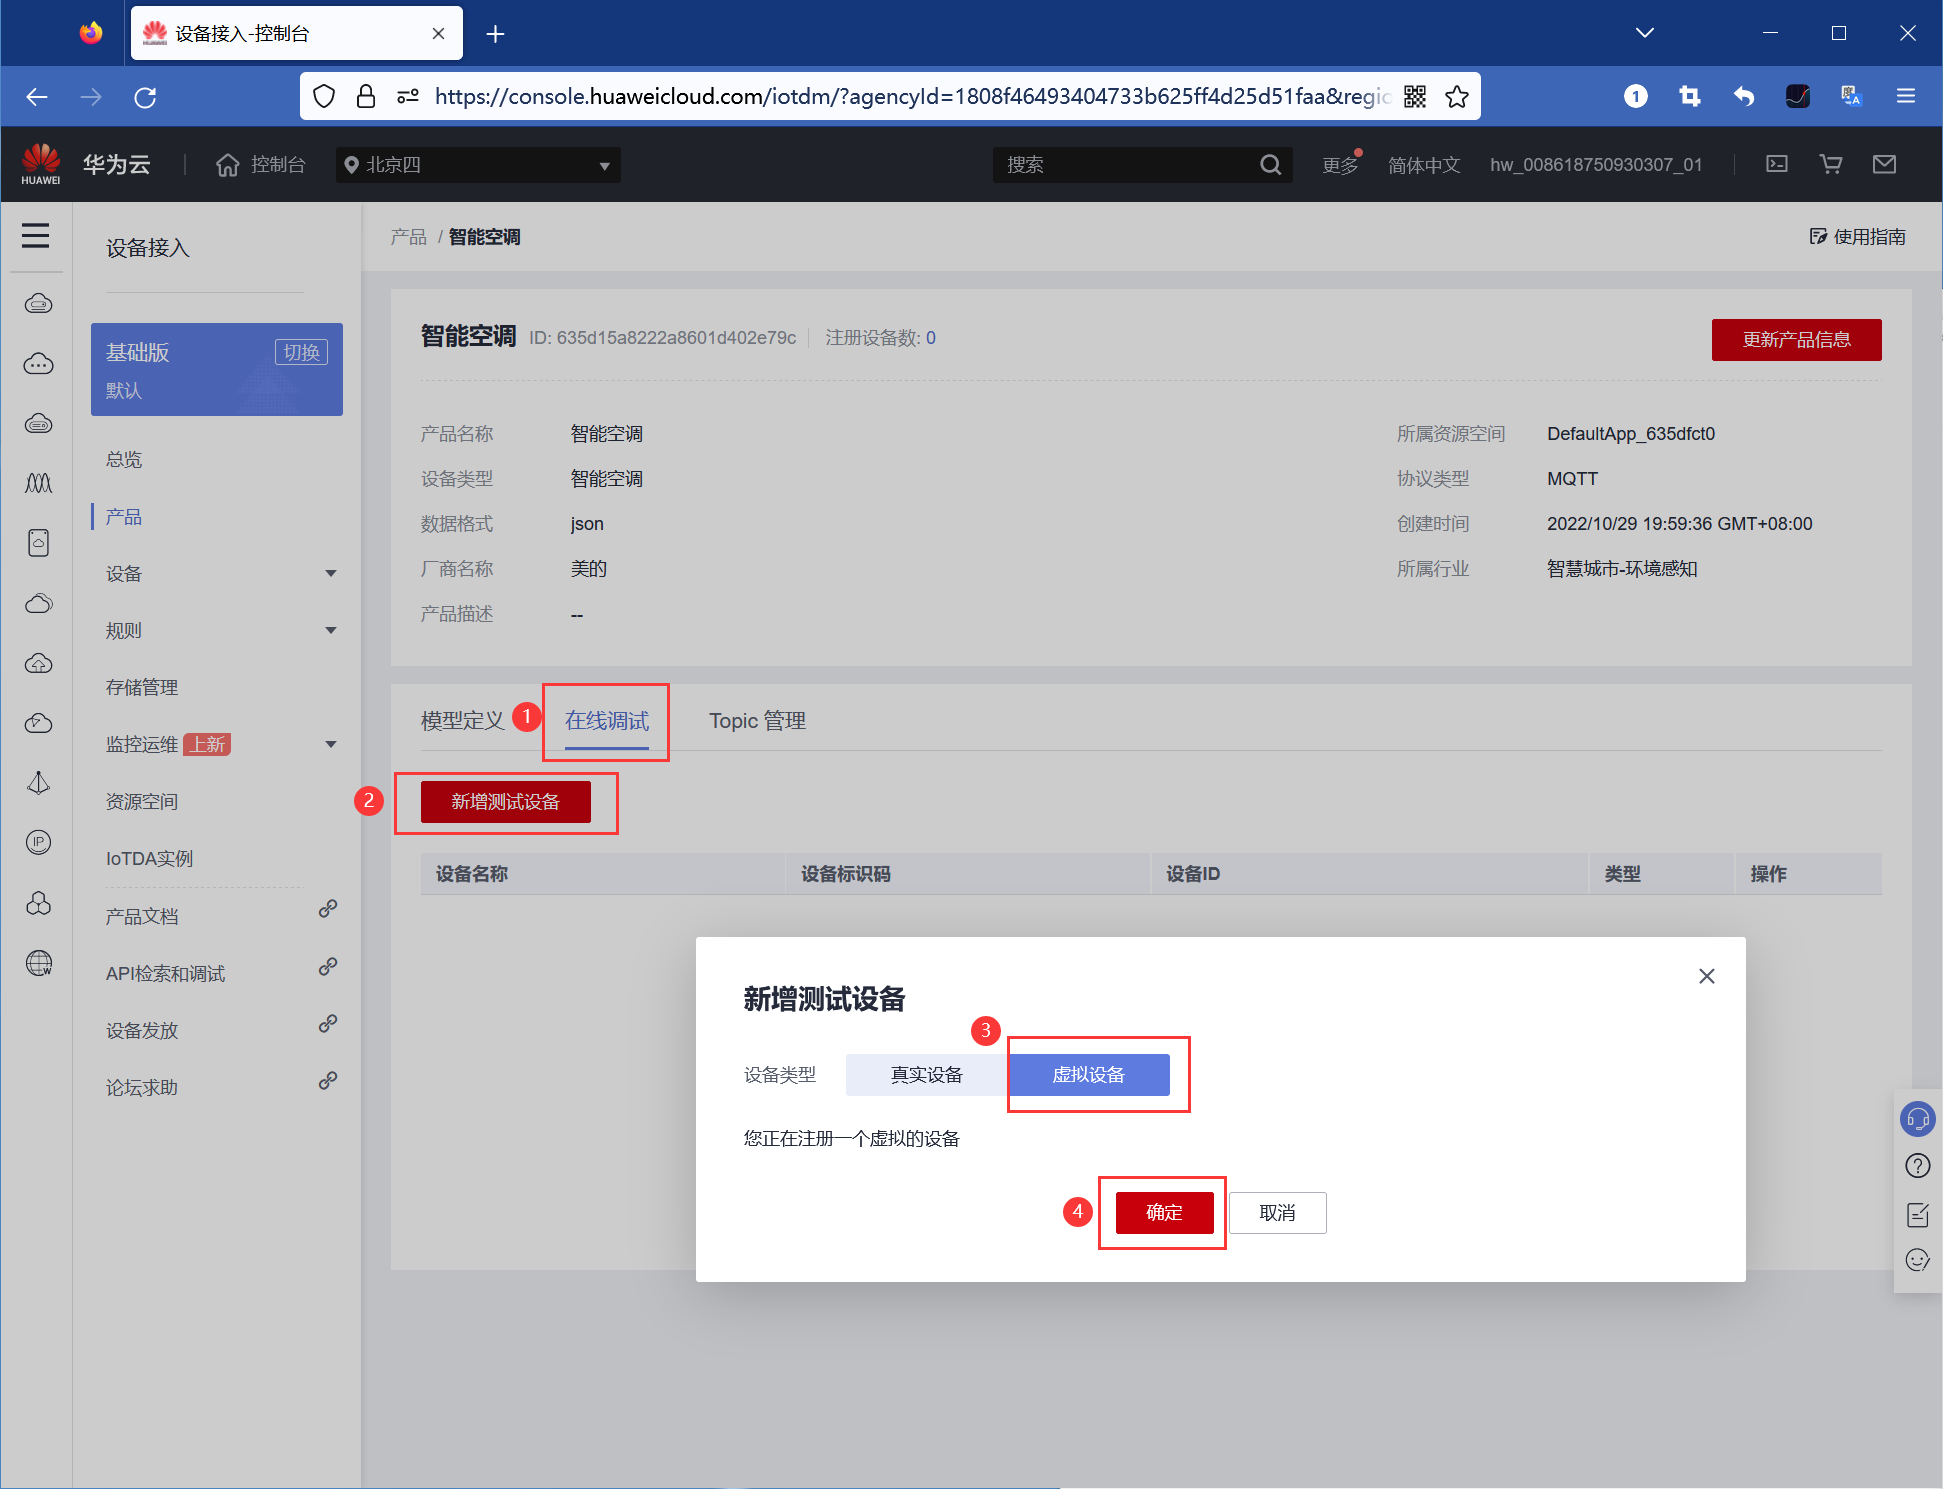Image resolution: width=1943 pixels, height=1489 pixels.
Task: Click the QR code icon in address bar
Action: coord(1414,96)
